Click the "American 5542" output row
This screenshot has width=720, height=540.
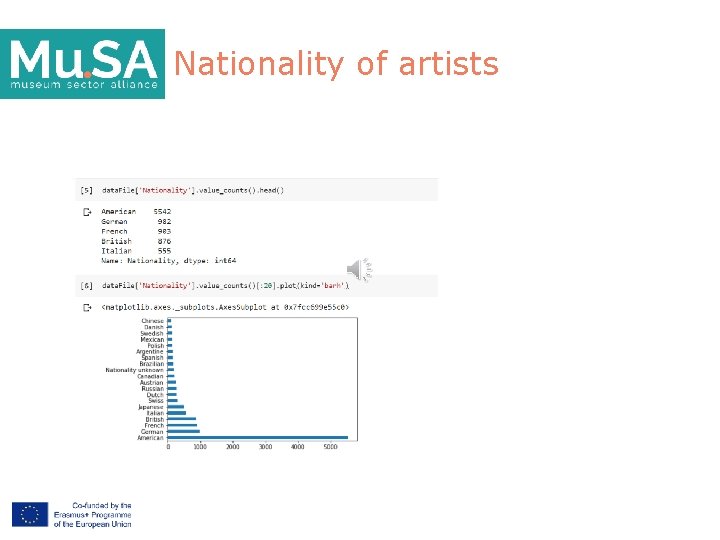(x=136, y=212)
